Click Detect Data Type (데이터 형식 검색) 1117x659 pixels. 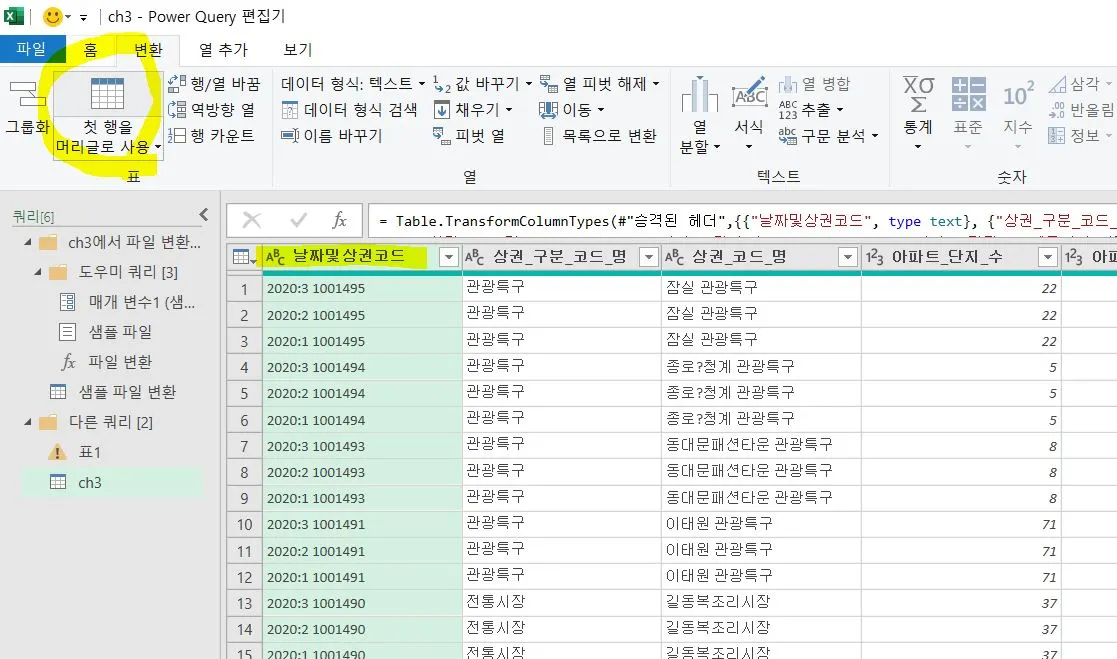pos(349,110)
